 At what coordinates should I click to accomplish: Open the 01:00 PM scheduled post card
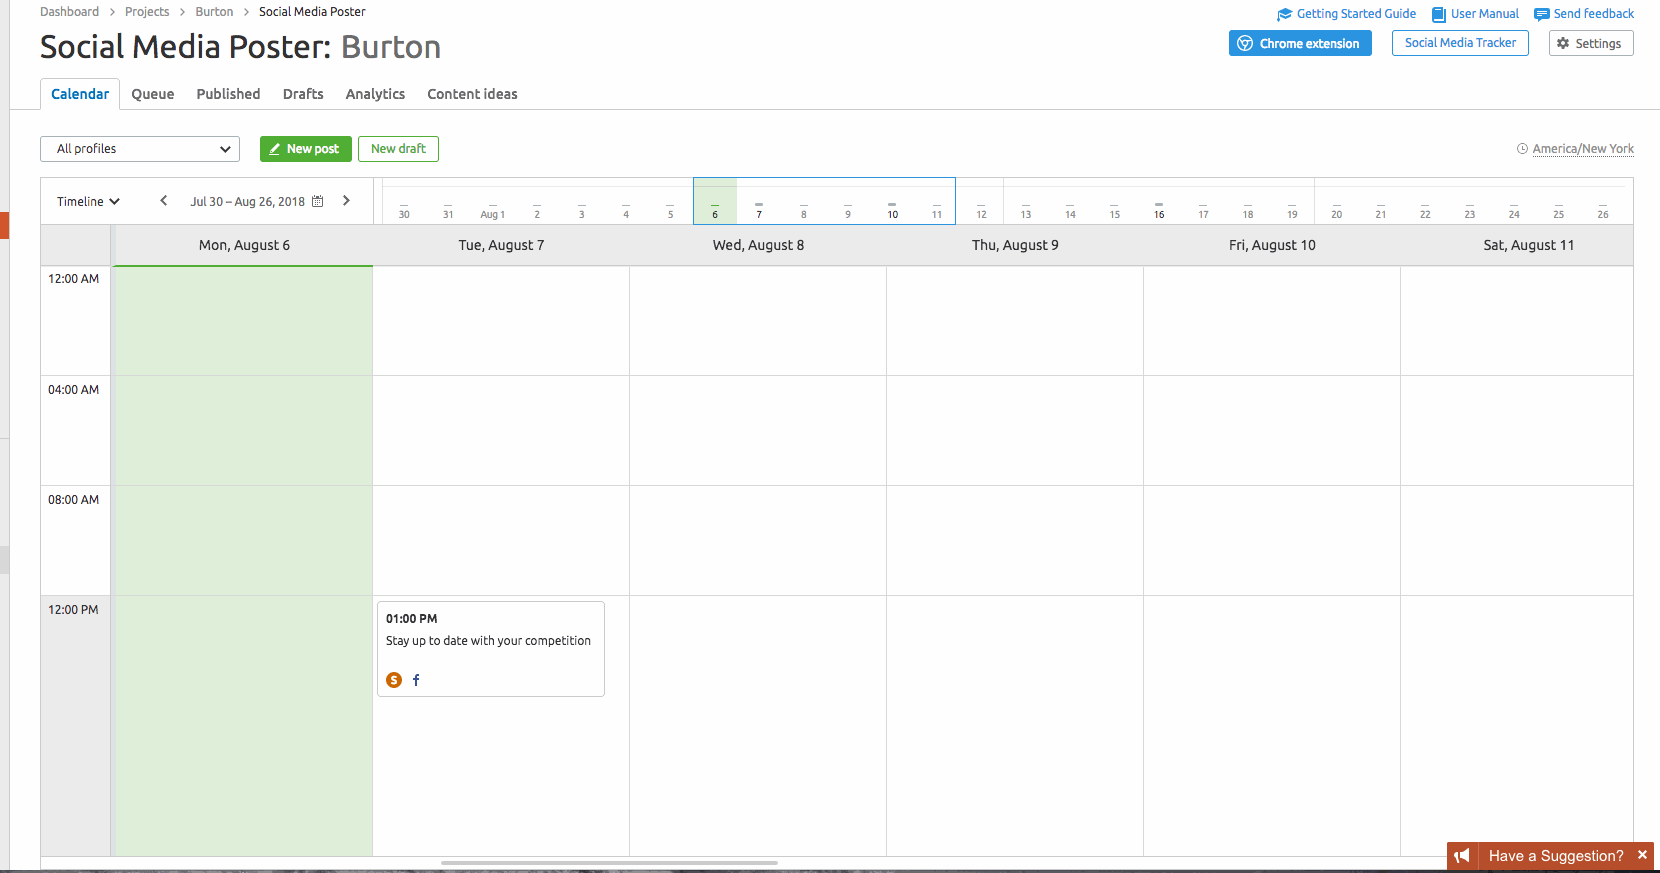(490, 648)
